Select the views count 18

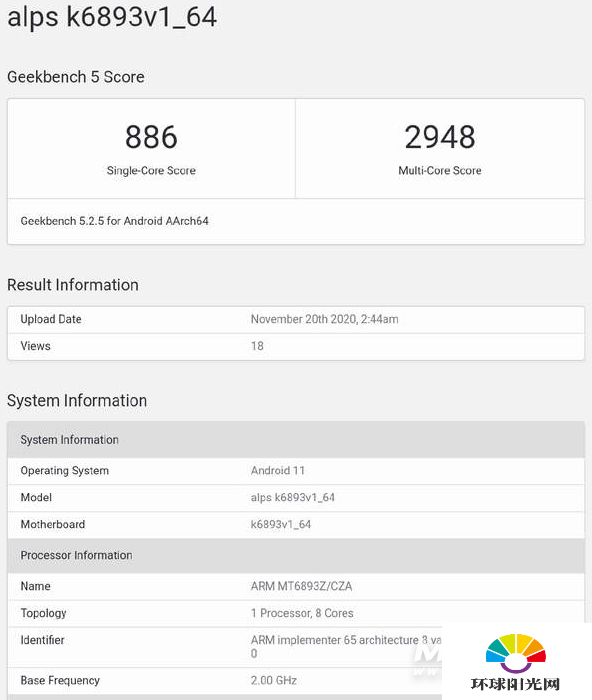coord(257,346)
